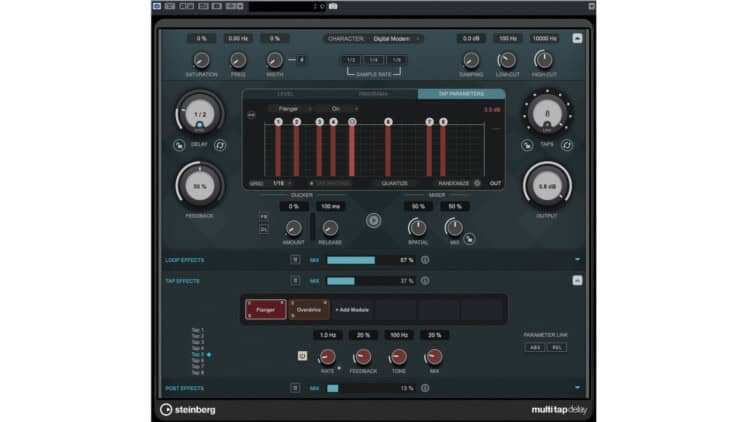Click the Steinberg logo
Image resolution: width=750 pixels, height=422 pixels.
pyautogui.click(x=188, y=409)
